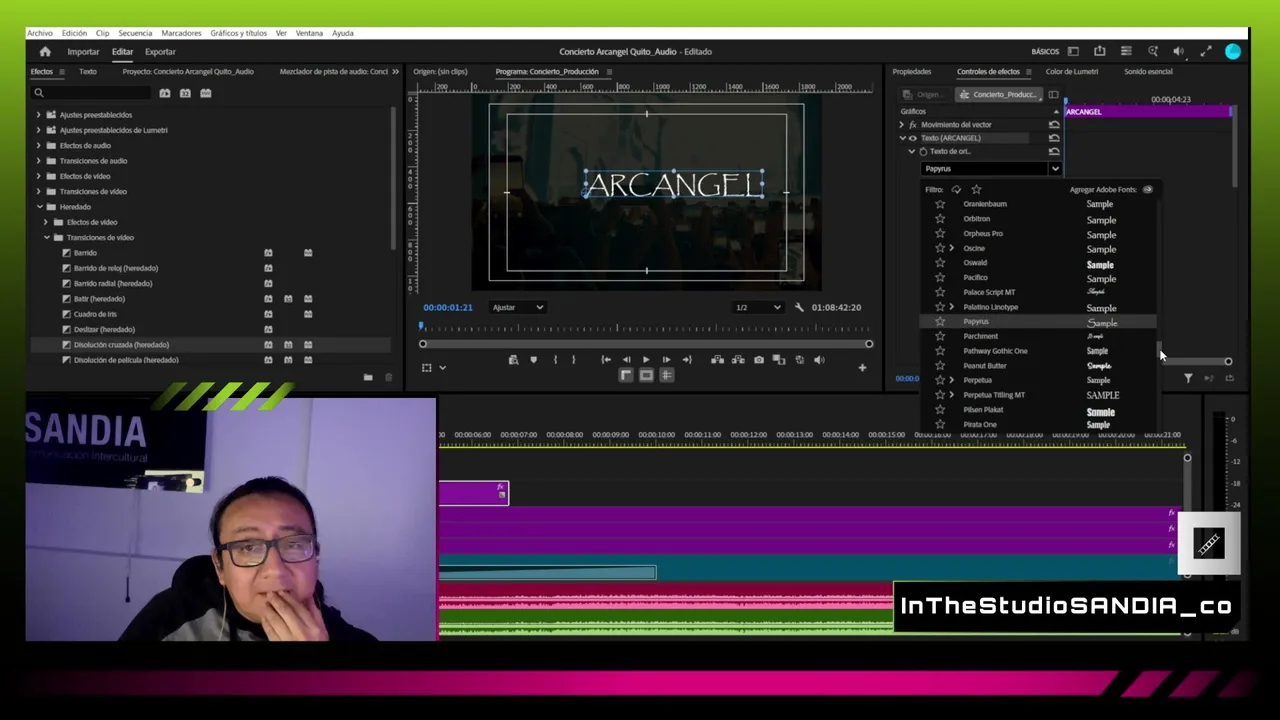
Task: Click the 00:00:01:21 playhead timecode
Action: point(448,307)
